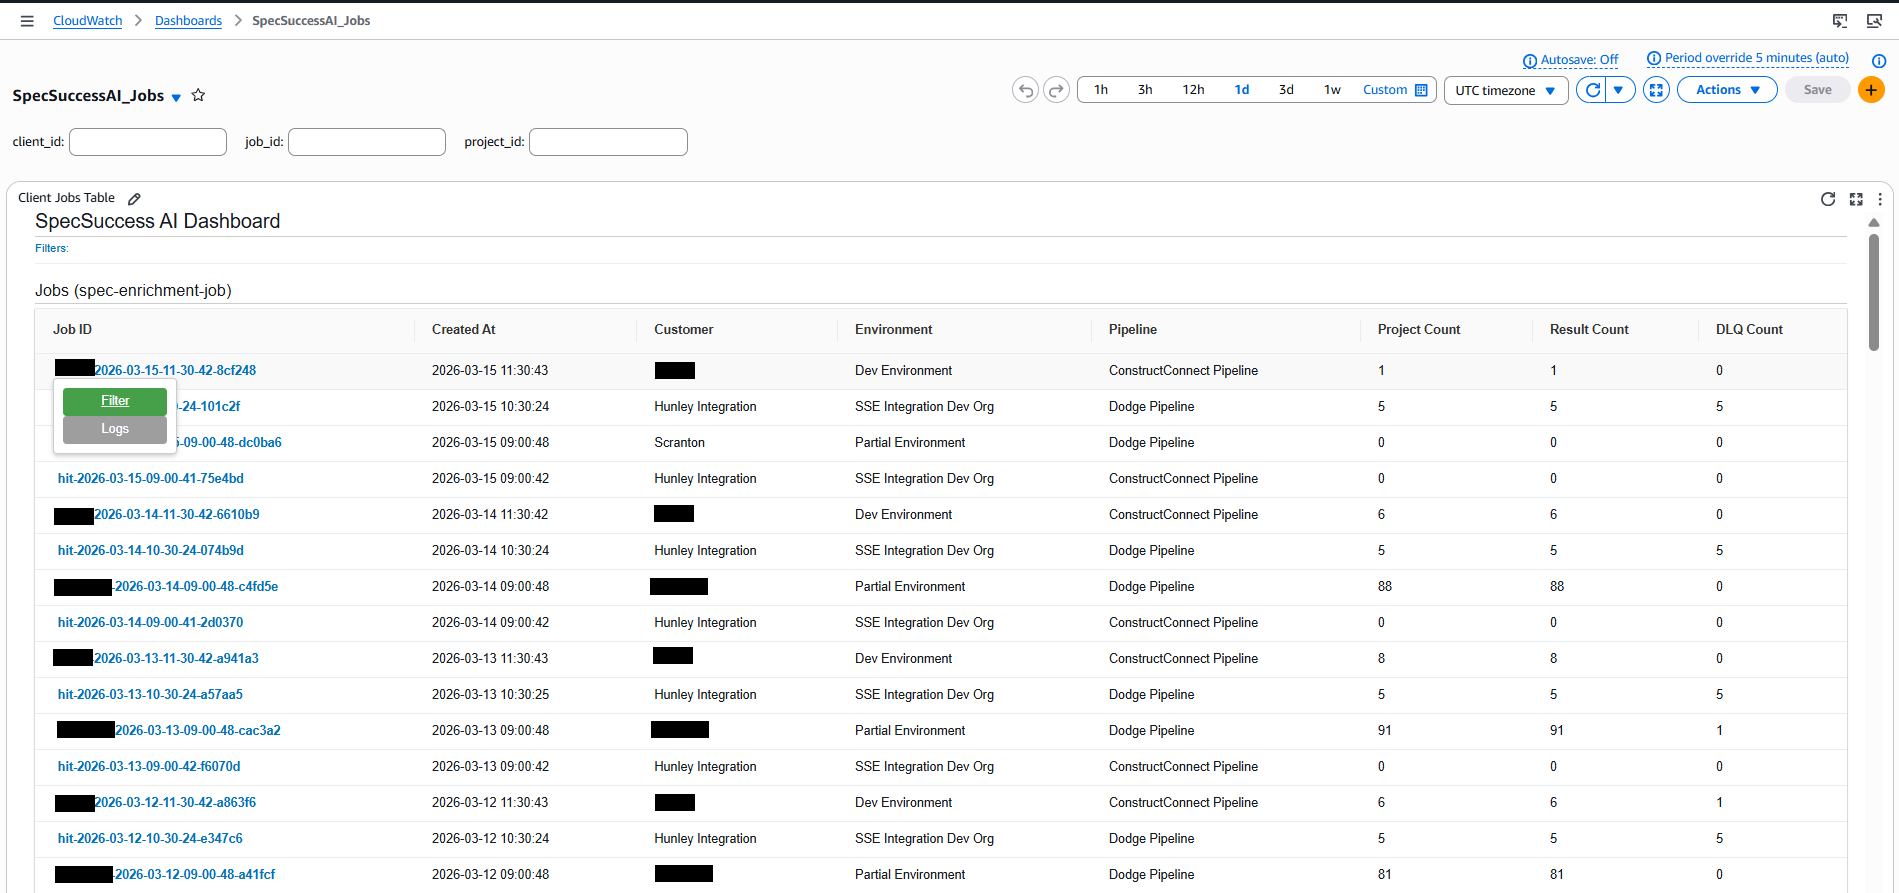
Task: Click the Period override info icon
Action: [1654, 58]
